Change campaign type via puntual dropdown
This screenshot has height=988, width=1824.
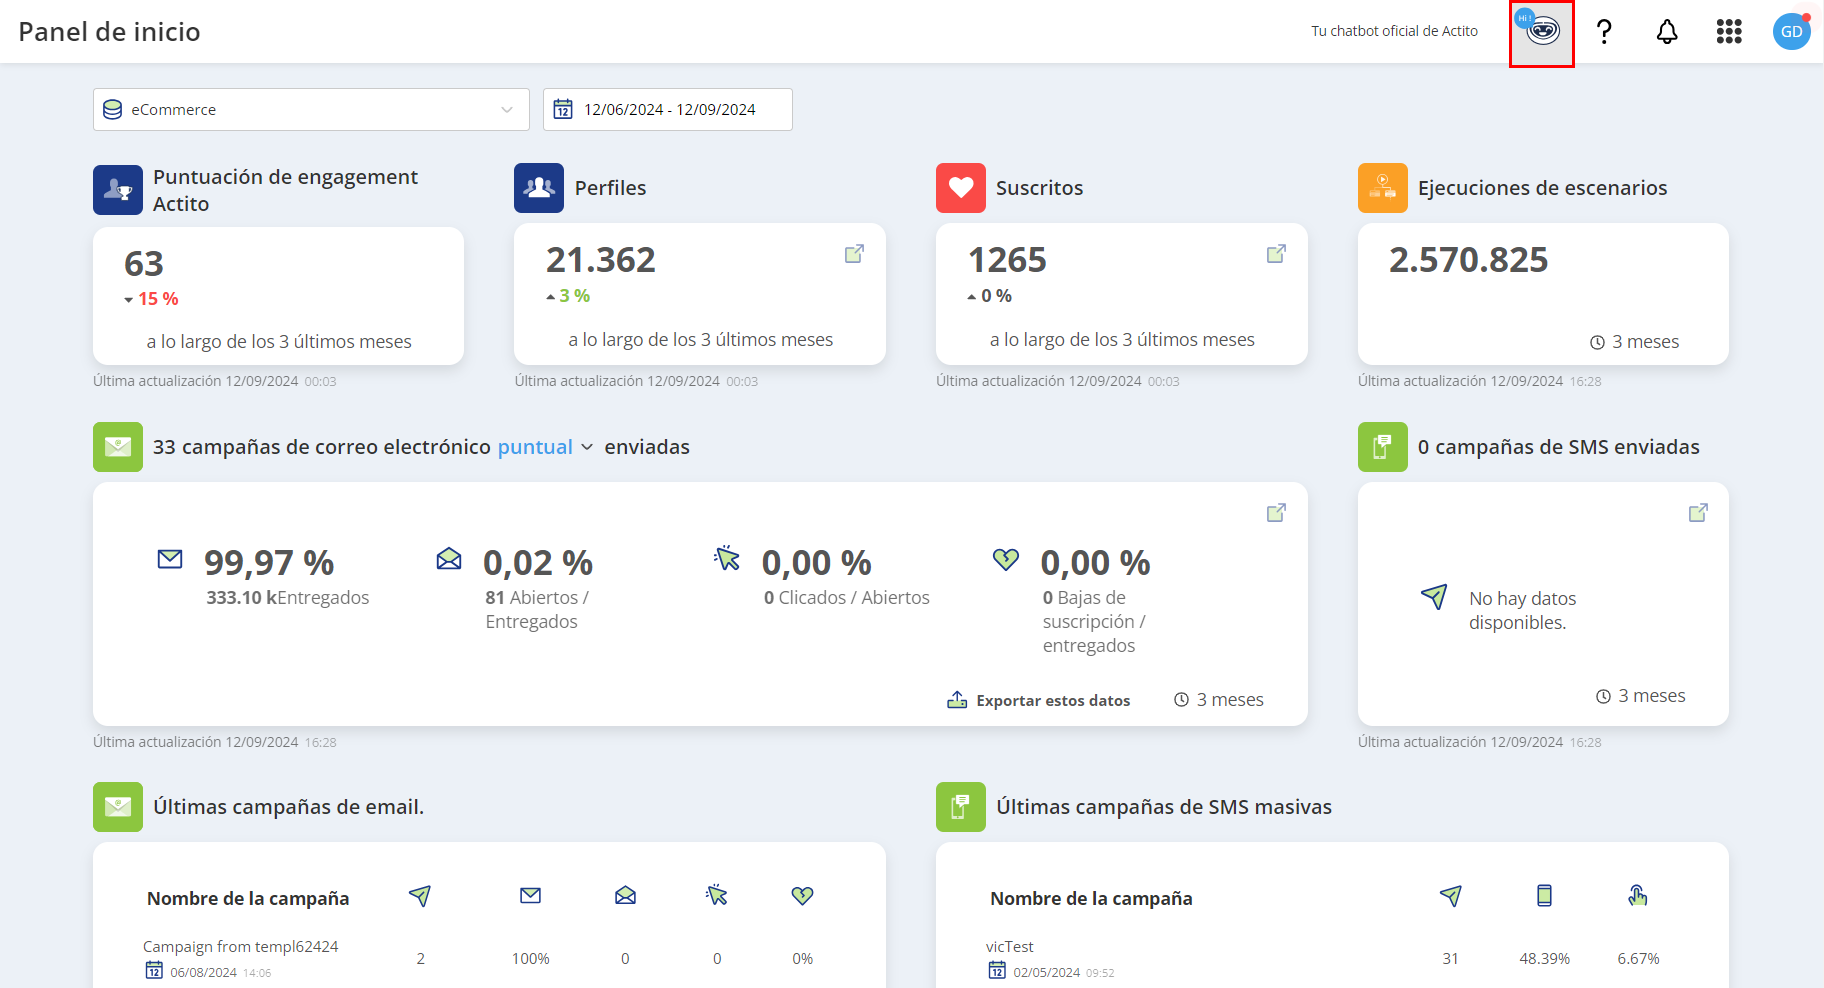pos(545,447)
